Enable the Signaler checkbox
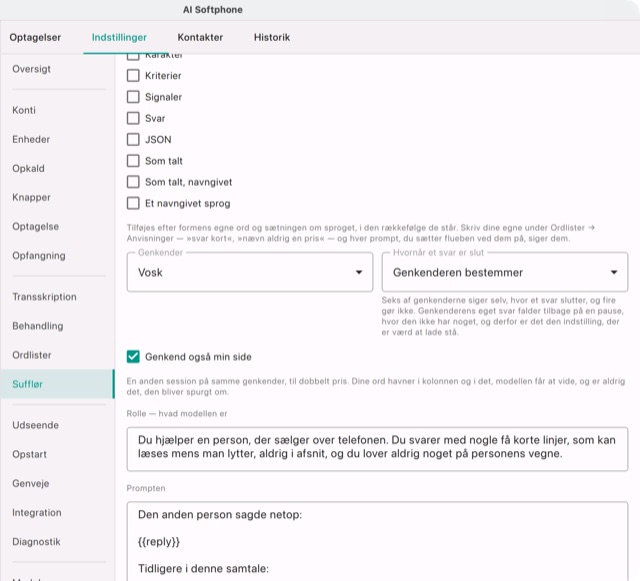The image size is (640, 581). tap(133, 97)
